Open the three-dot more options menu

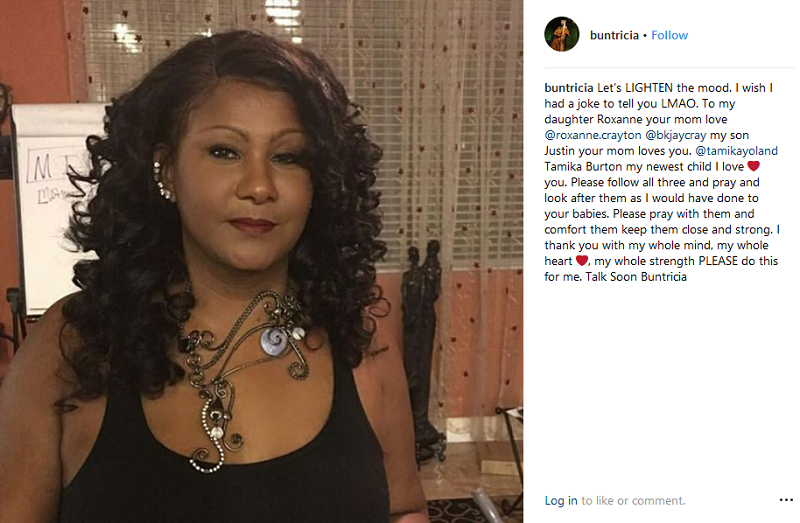[x=786, y=500]
